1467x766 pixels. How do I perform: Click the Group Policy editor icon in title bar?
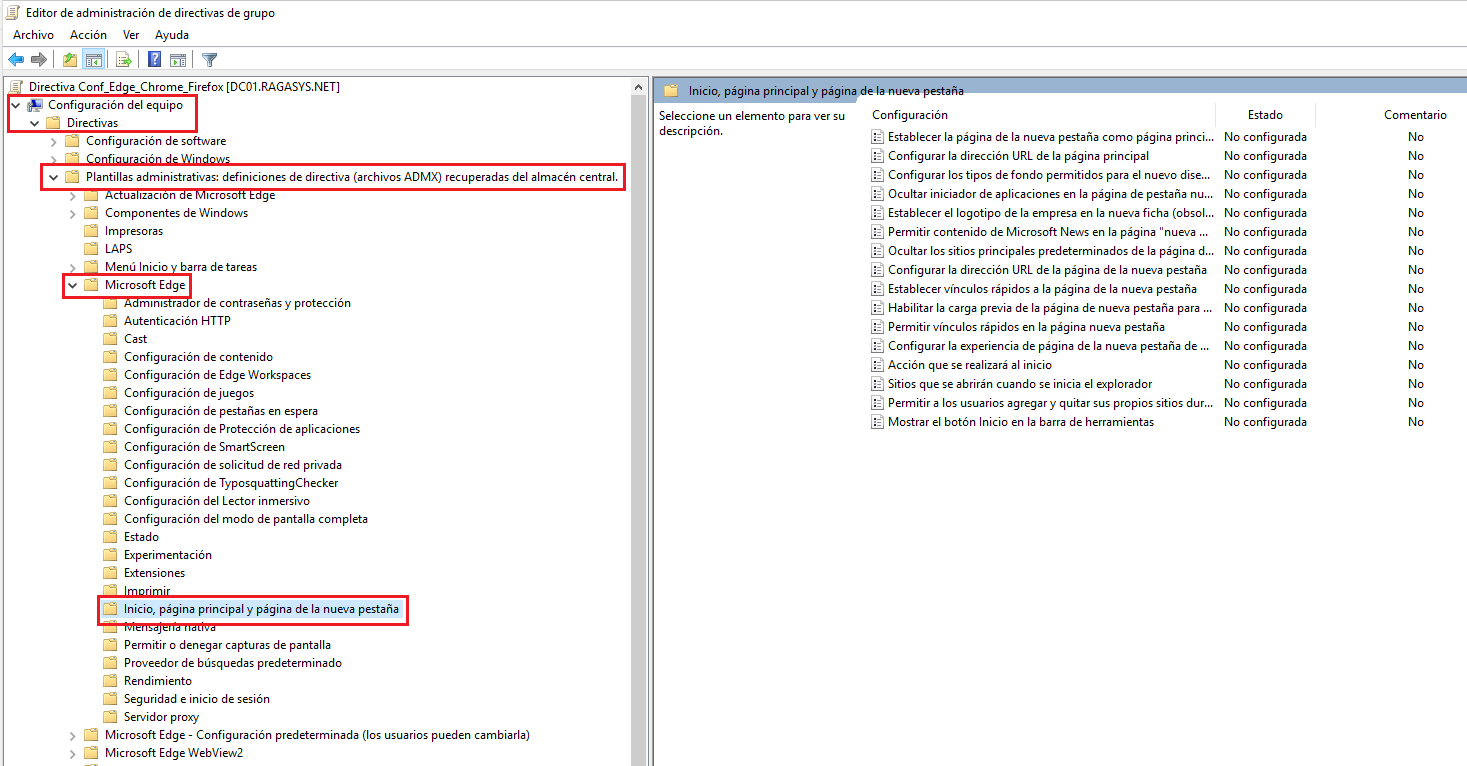coord(11,11)
